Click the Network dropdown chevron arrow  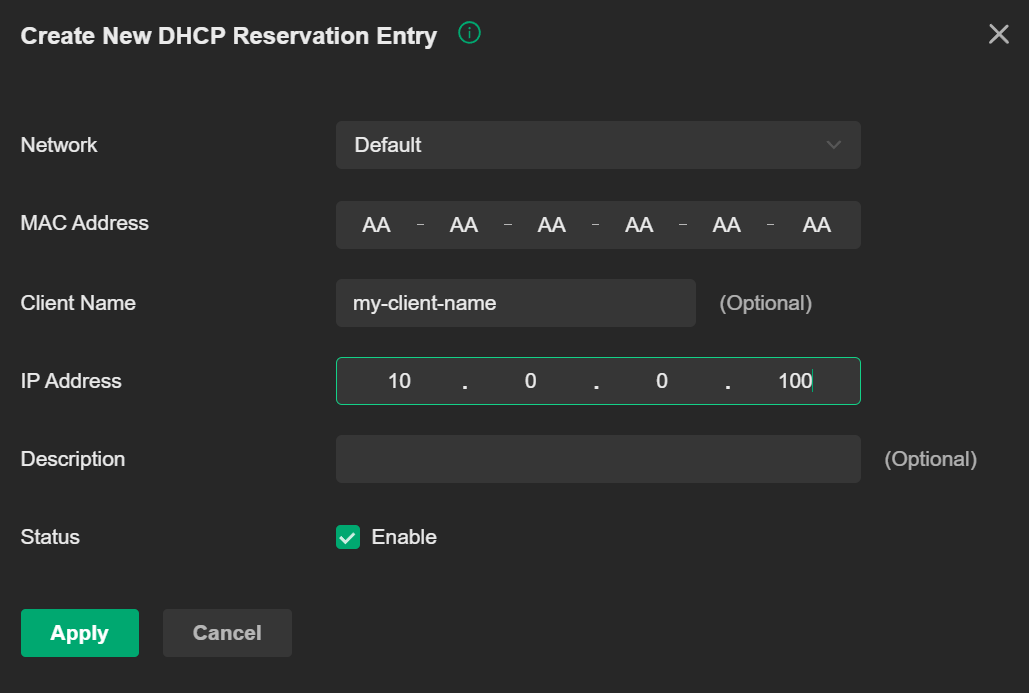pos(833,145)
